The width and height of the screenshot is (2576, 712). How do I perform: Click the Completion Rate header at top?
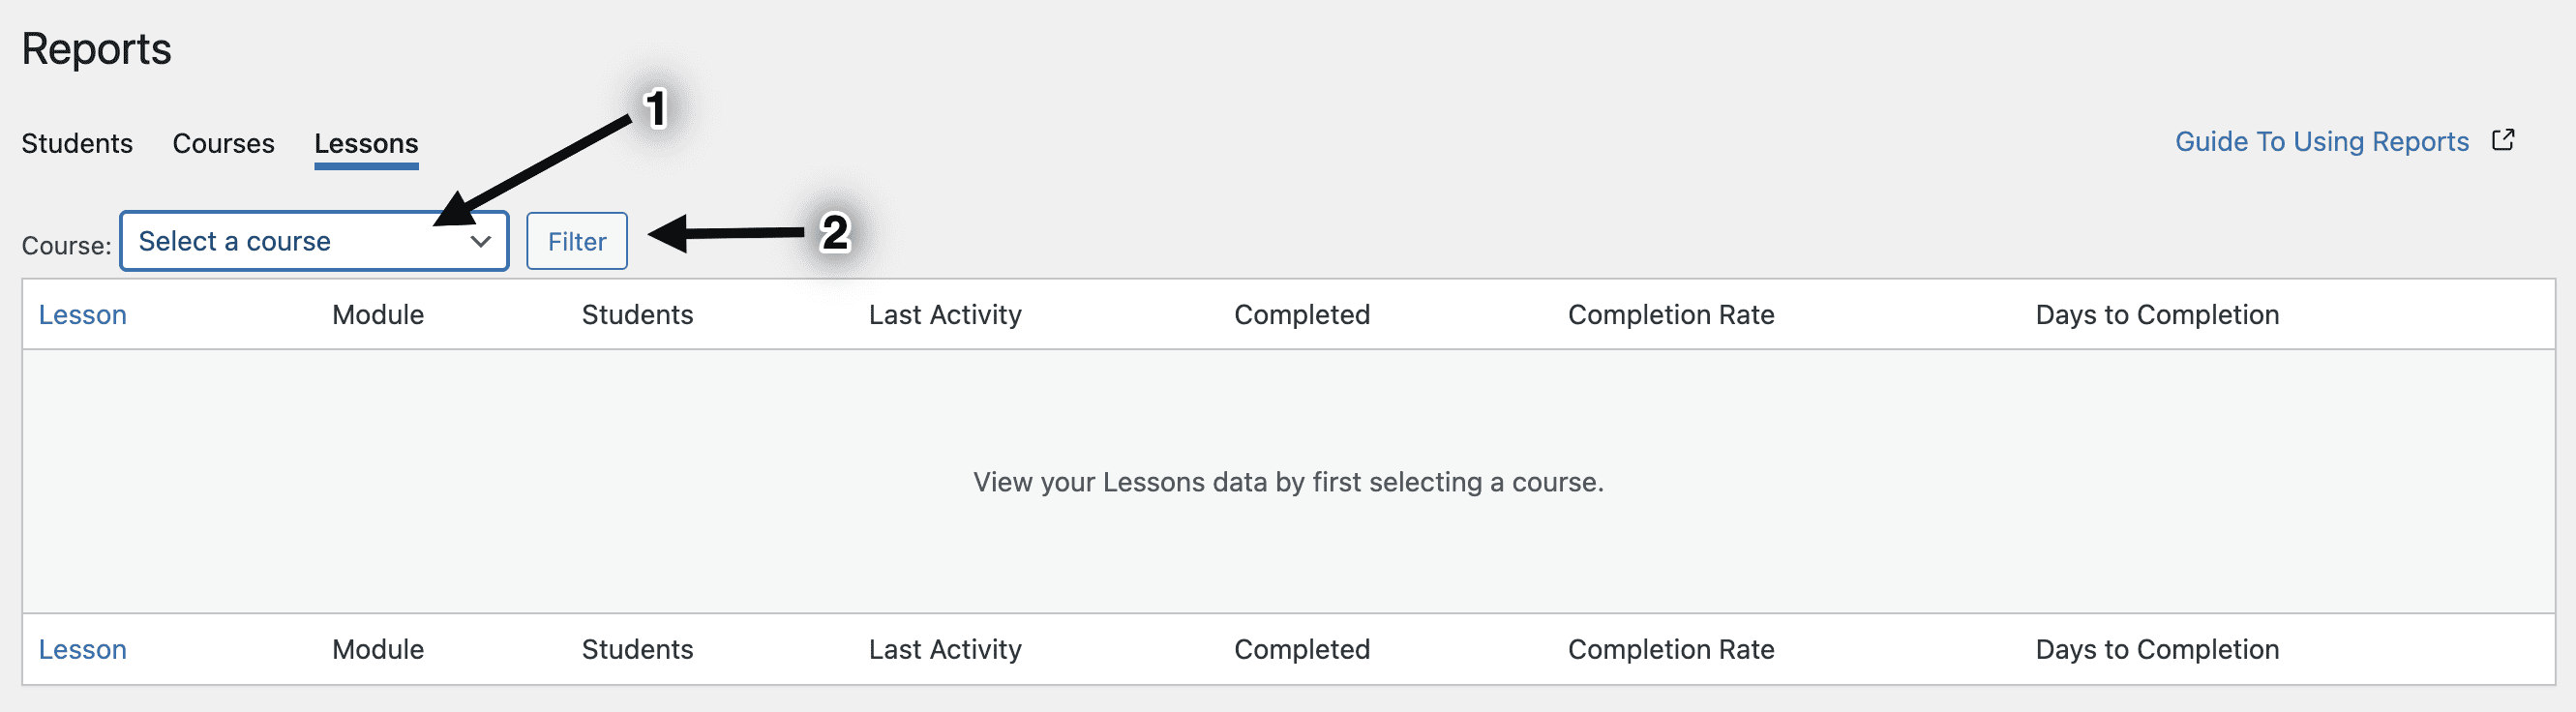pyautogui.click(x=1671, y=315)
